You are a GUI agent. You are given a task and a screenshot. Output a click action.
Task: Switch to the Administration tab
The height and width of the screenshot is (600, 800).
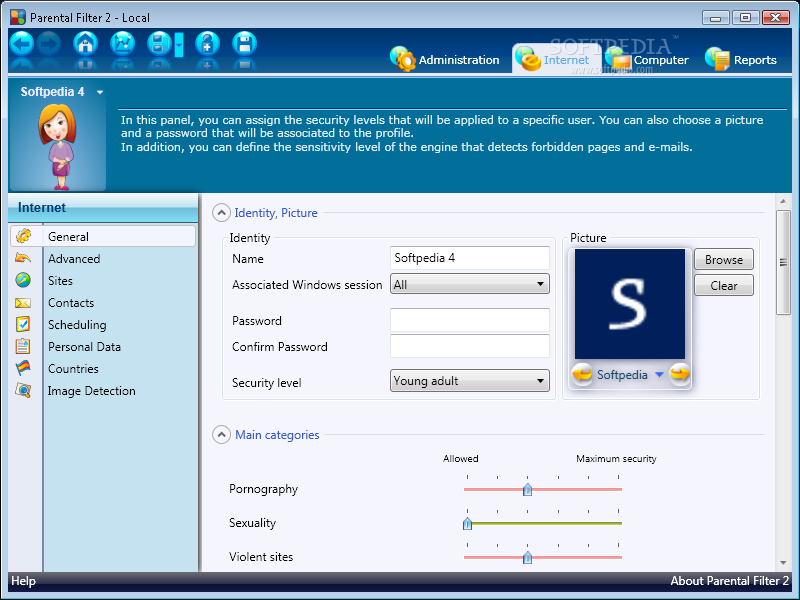coord(445,60)
